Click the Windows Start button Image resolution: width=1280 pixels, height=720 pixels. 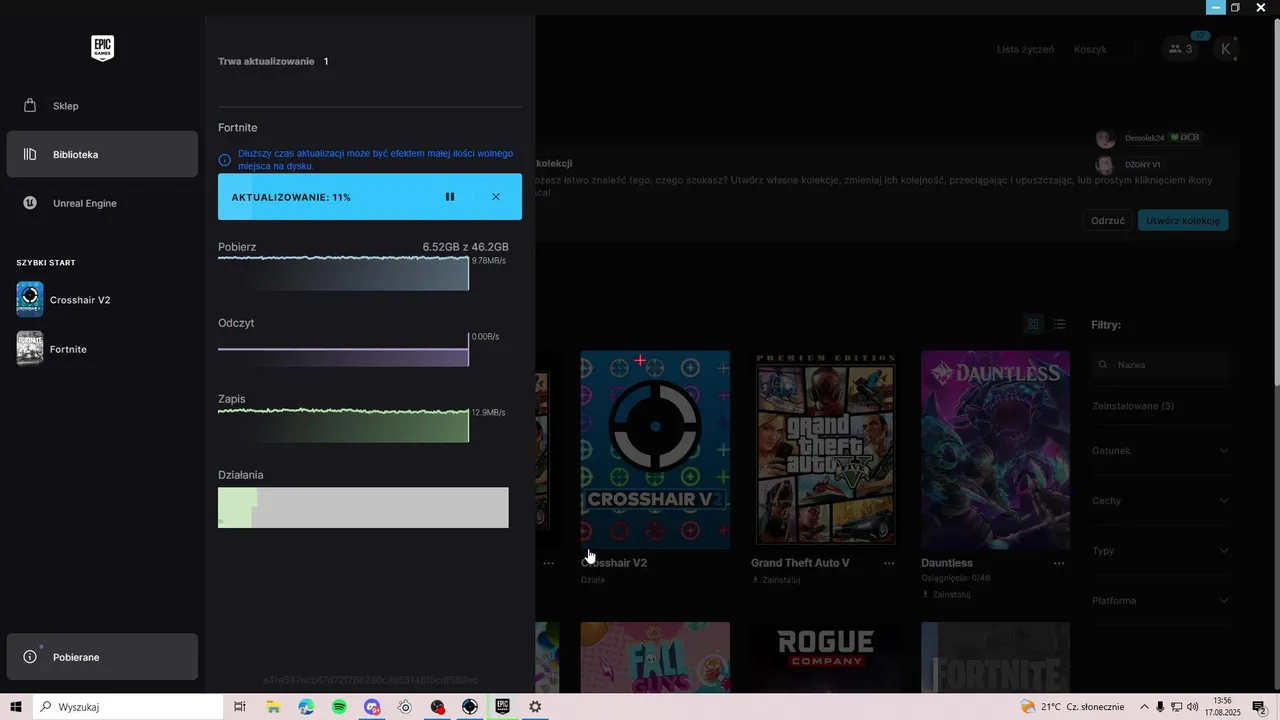[16, 707]
